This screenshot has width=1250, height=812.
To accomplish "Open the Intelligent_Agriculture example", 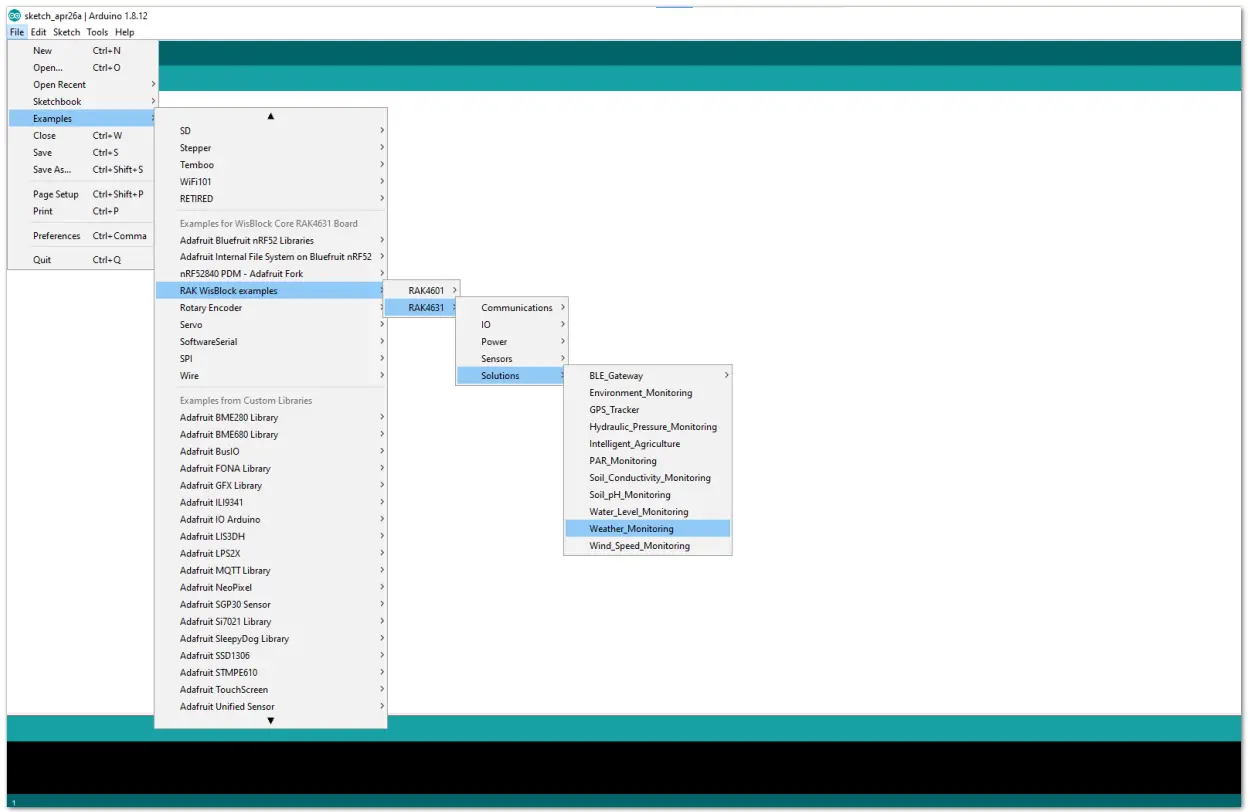I will tap(648, 444).
